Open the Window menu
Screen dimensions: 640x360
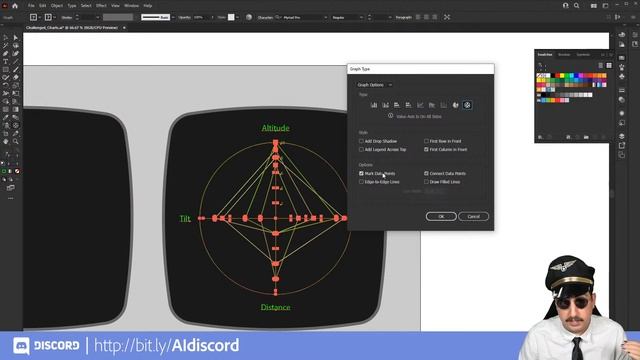coord(131,6)
